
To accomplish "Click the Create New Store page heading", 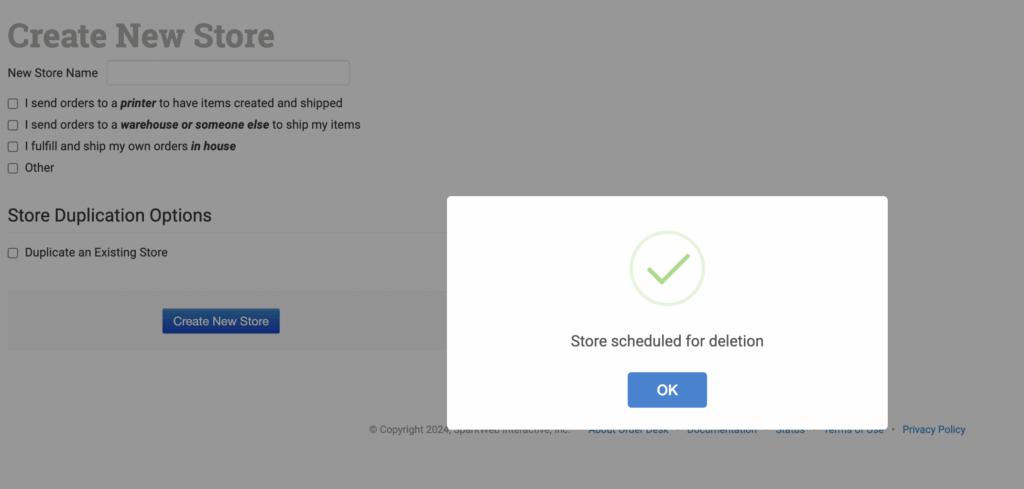I will (x=141, y=36).
